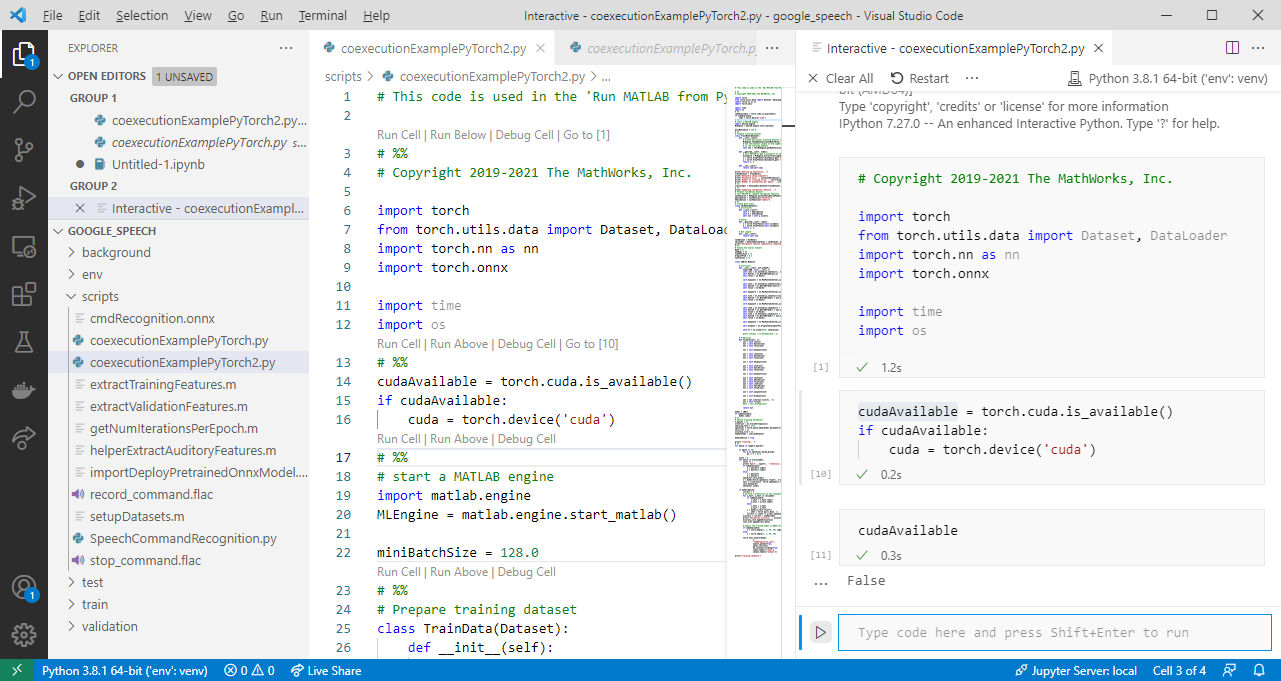Switch to the coexecutionExamplePyTorch2.py editor tab

[x=432, y=48]
